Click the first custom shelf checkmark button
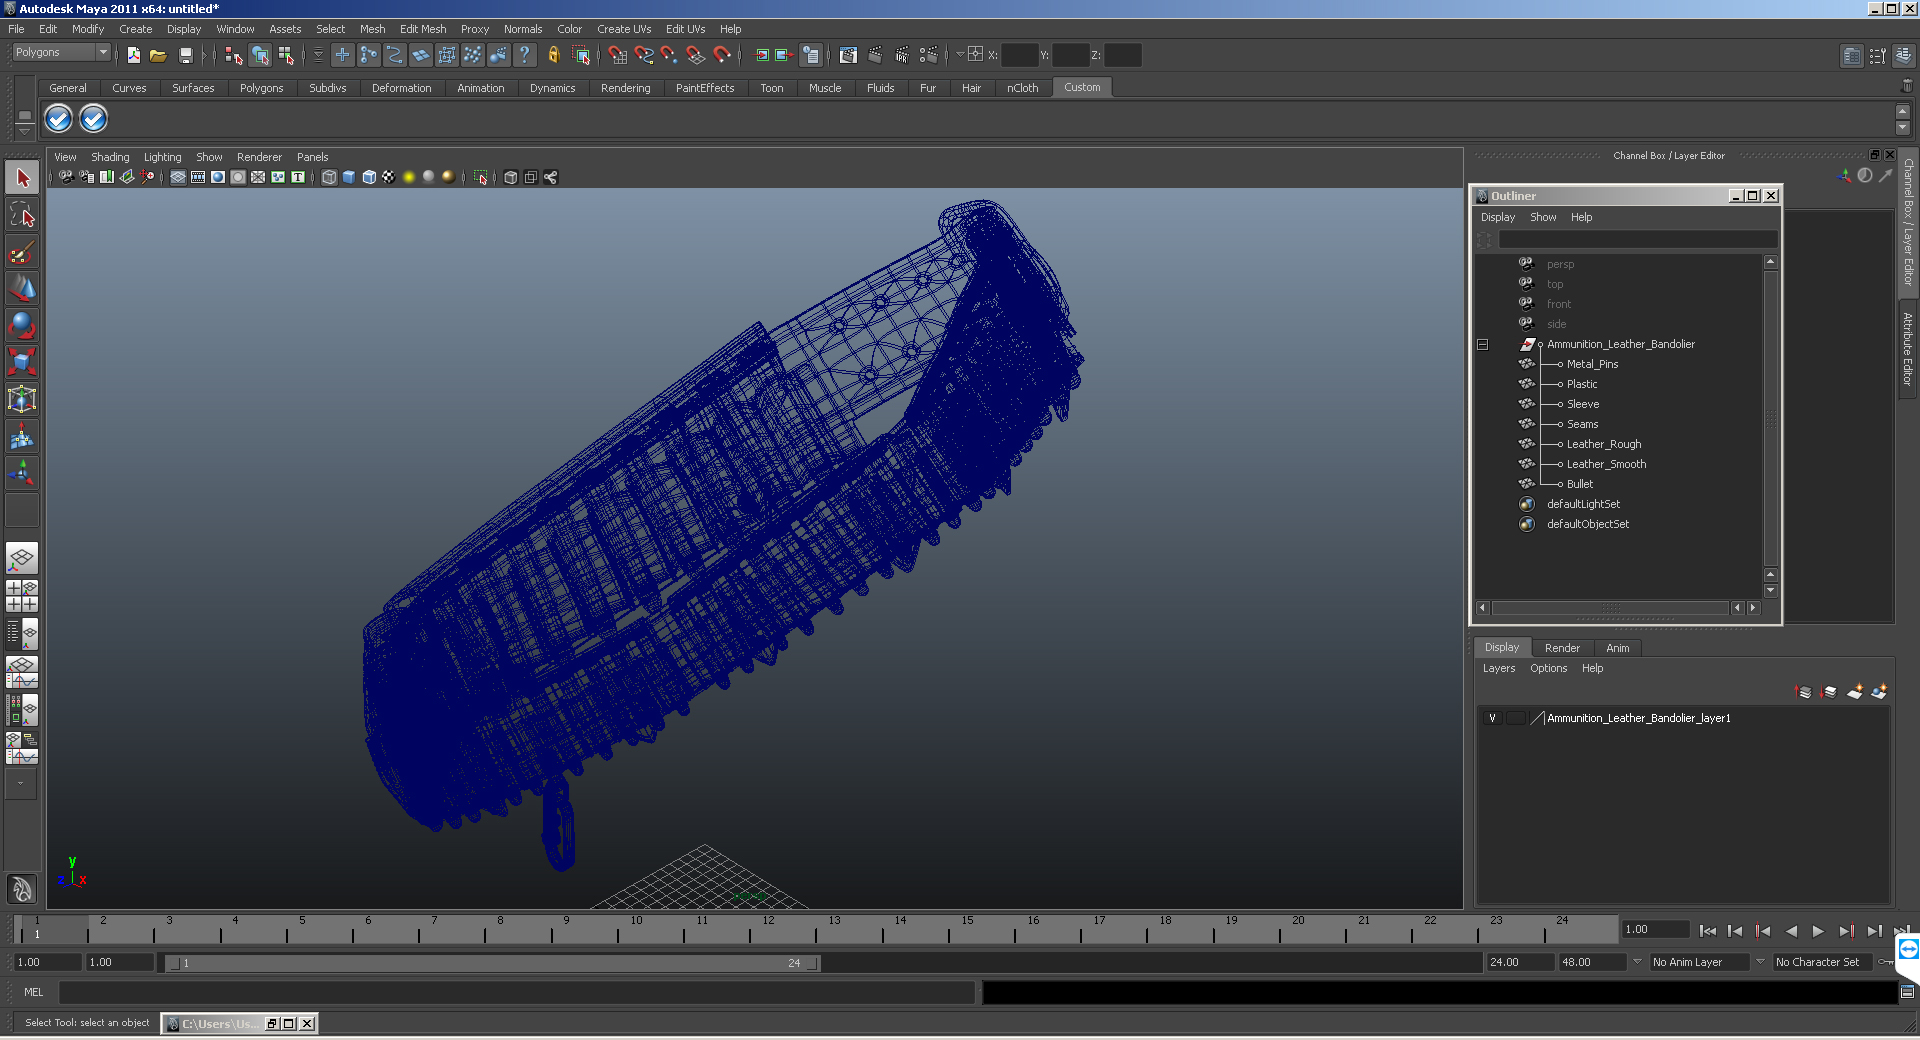 click(59, 119)
